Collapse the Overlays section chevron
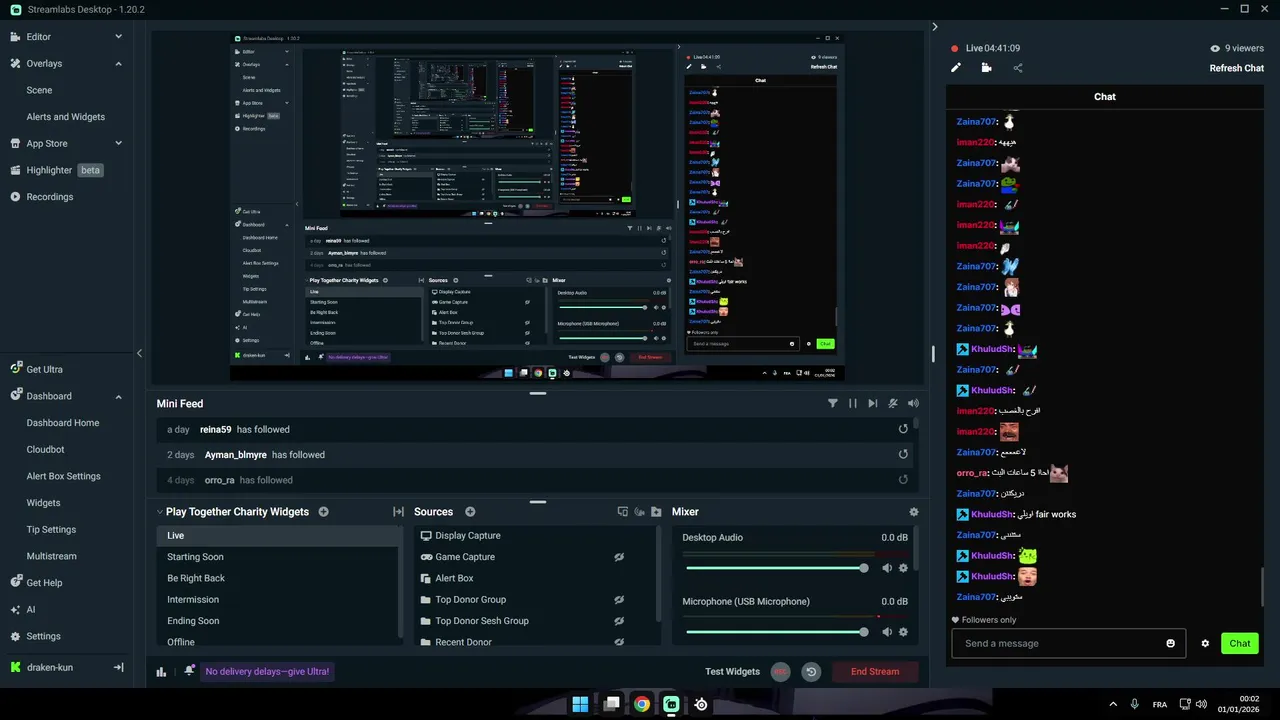This screenshot has height=720, width=1280. pyautogui.click(x=118, y=64)
